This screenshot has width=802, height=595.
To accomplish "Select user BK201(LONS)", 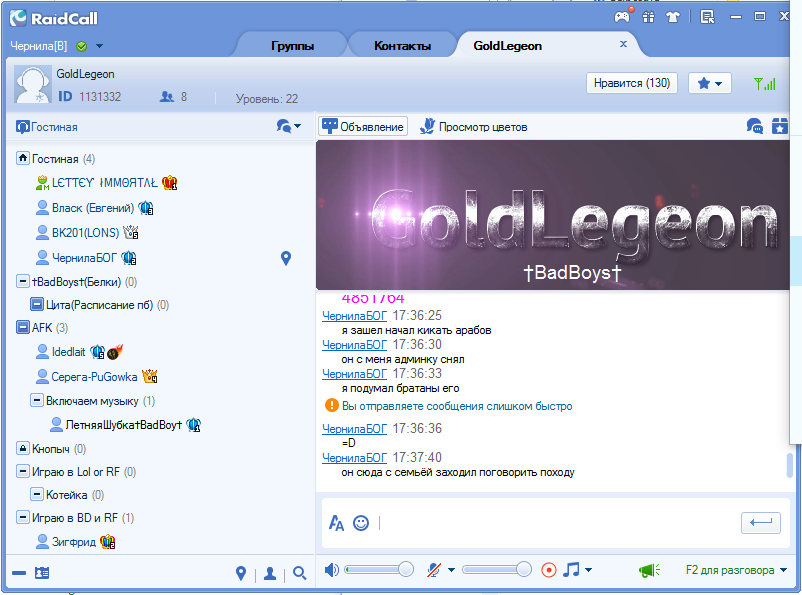I will point(87,233).
